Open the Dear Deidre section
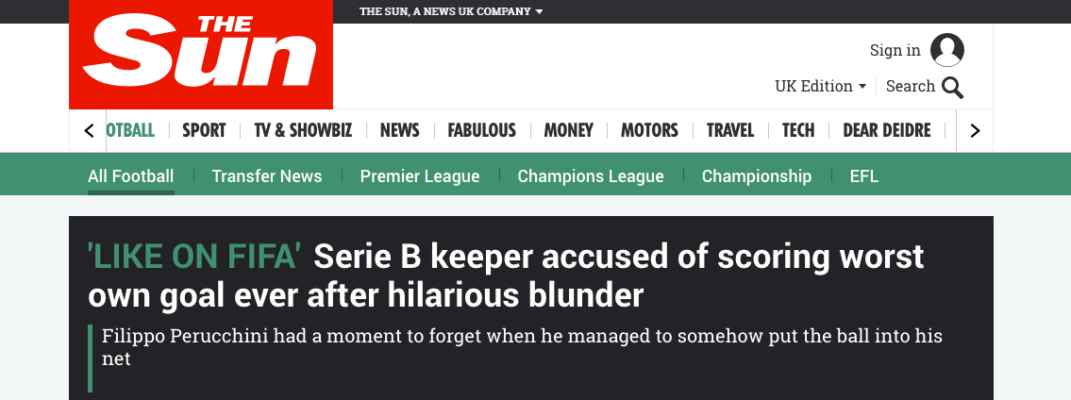The width and height of the screenshot is (1071, 400). pos(887,130)
